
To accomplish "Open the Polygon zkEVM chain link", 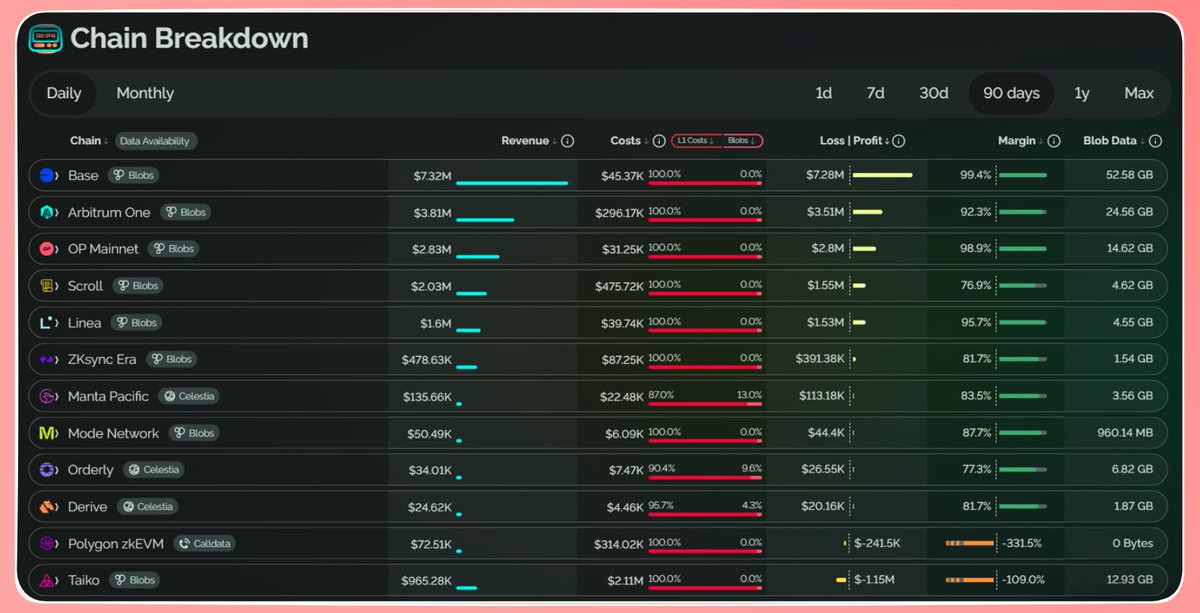I will (x=116, y=544).
